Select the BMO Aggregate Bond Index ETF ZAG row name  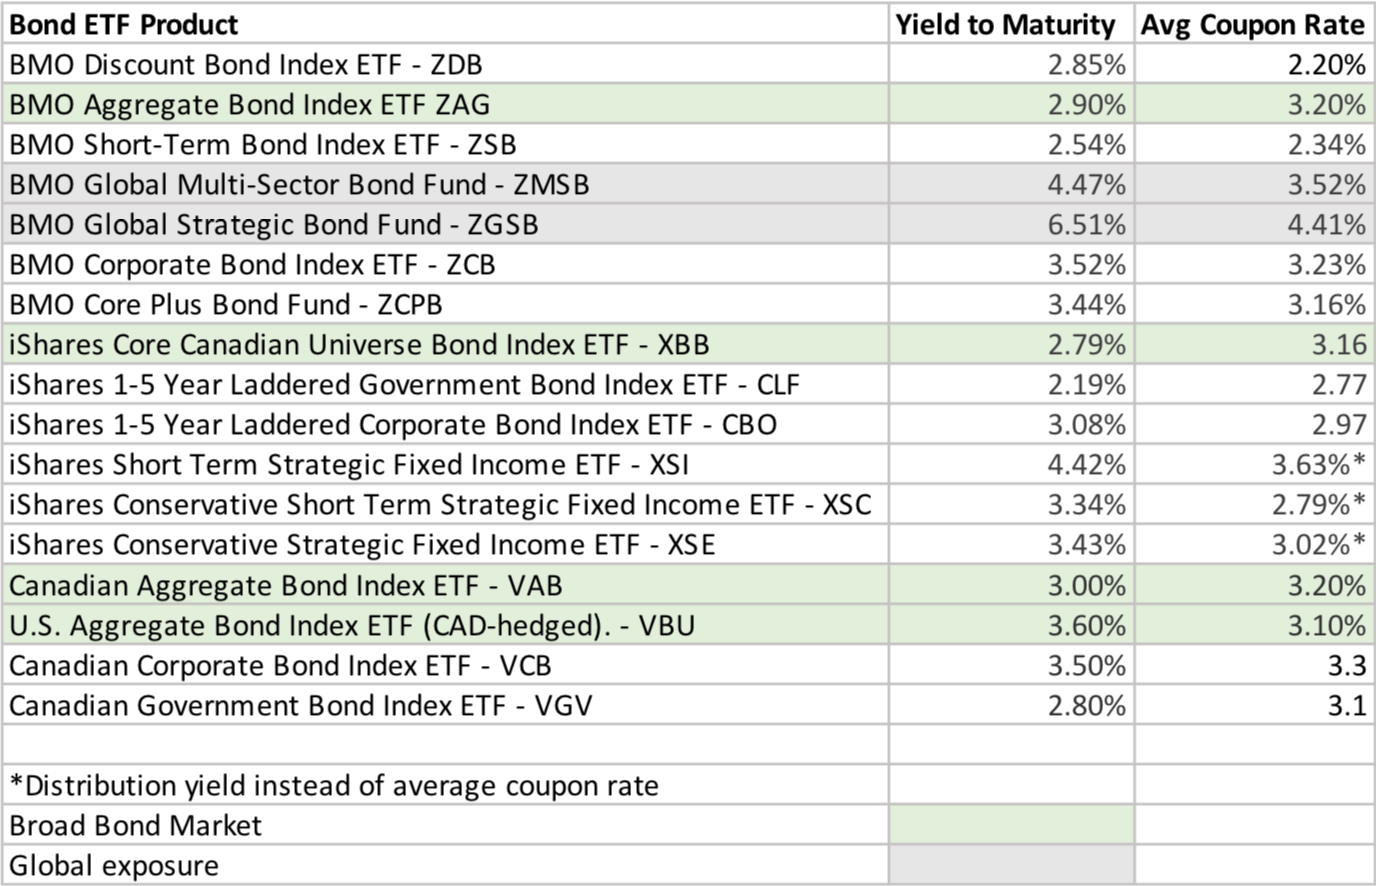tap(250, 105)
